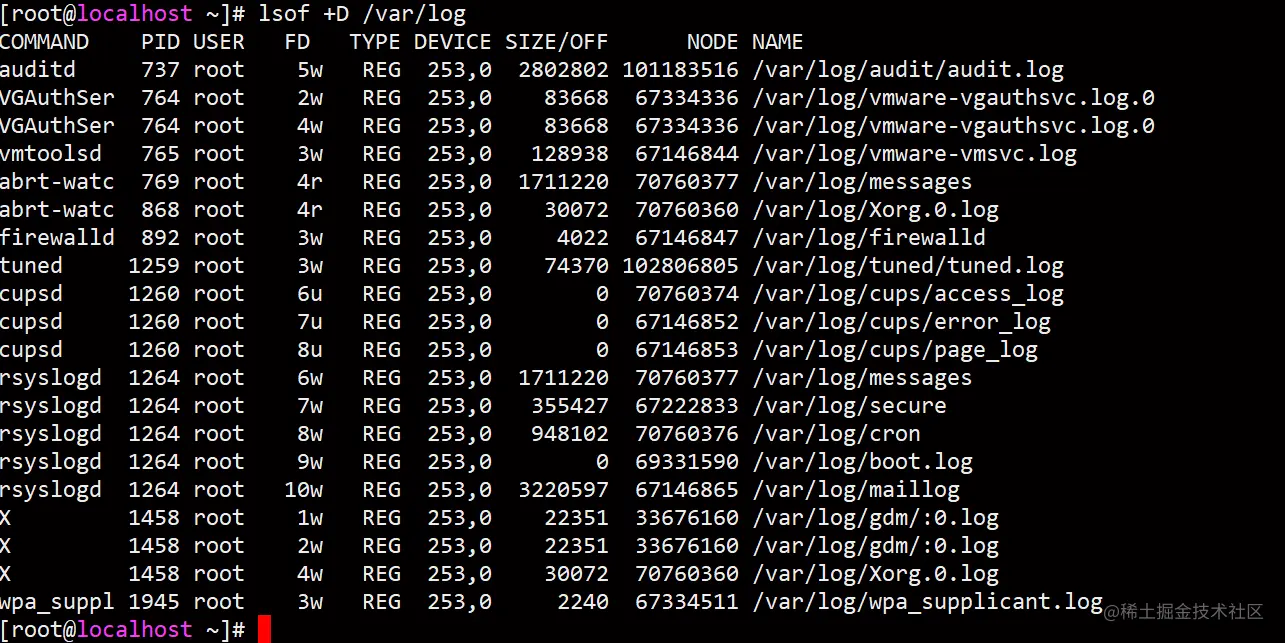The width and height of the screenshot is (1285, 643).
Task: Click the /var/log/wpa_supplicant.log path
Action: (927, 602)
